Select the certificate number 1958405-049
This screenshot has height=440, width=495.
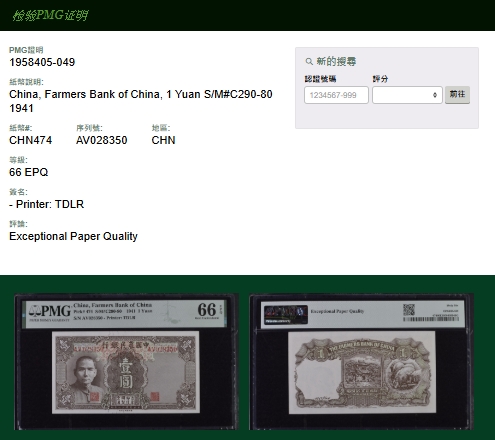42,62
